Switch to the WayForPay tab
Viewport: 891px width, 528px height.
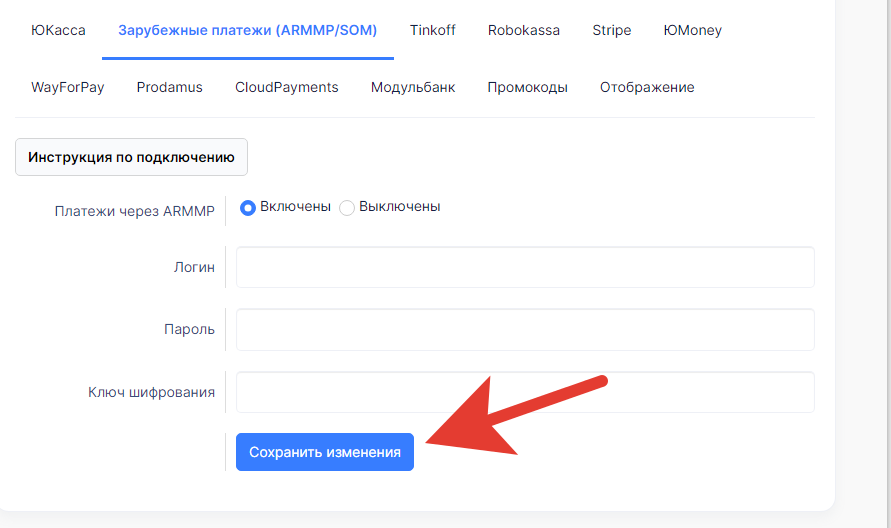click(x=68, y=88)
